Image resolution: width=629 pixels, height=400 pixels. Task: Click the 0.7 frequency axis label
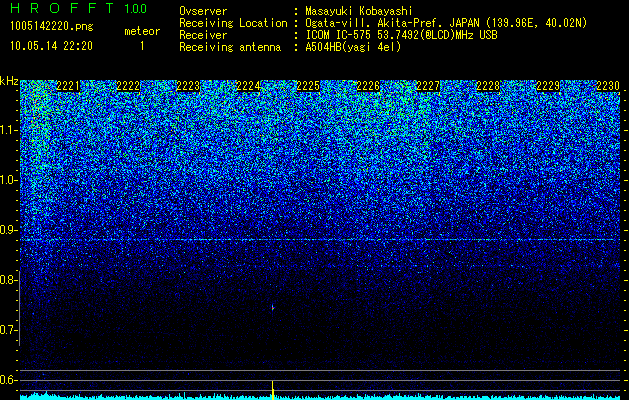point(8,330)
